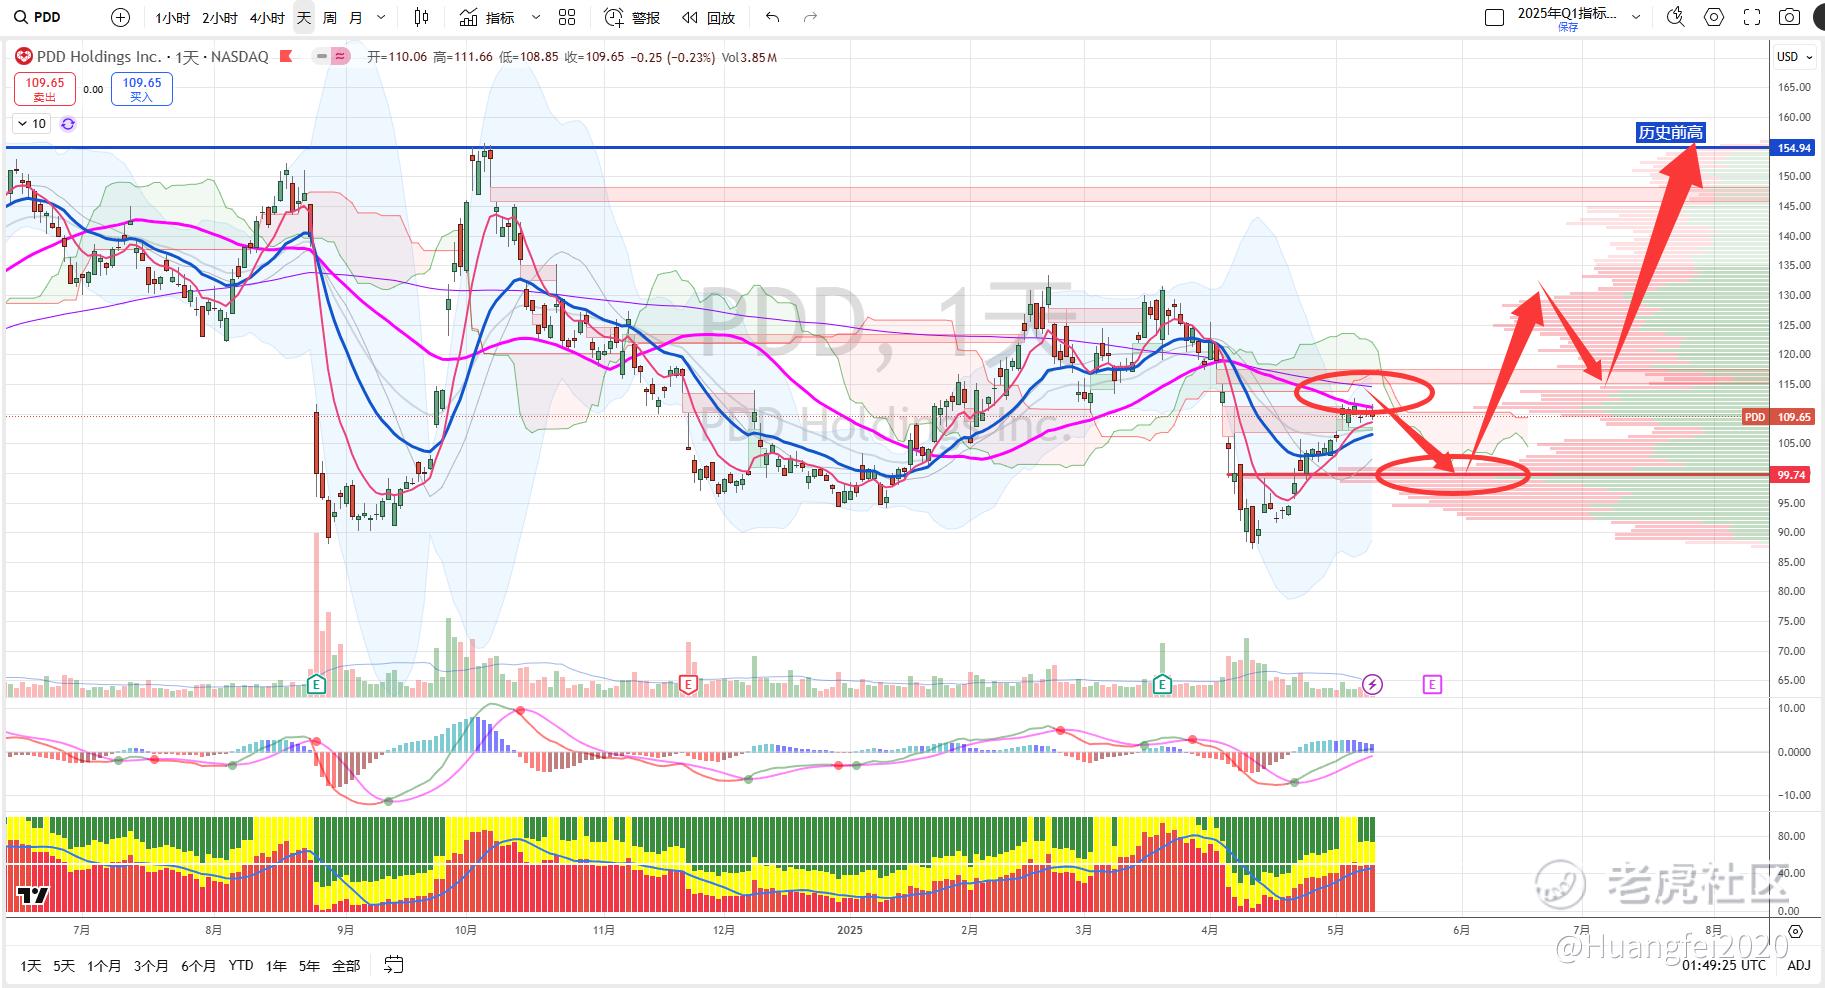Image resolution: width=1825 pixels, height=988 pixels.
Task: Click the purple lightning event marker
Action: (1372, 685)
